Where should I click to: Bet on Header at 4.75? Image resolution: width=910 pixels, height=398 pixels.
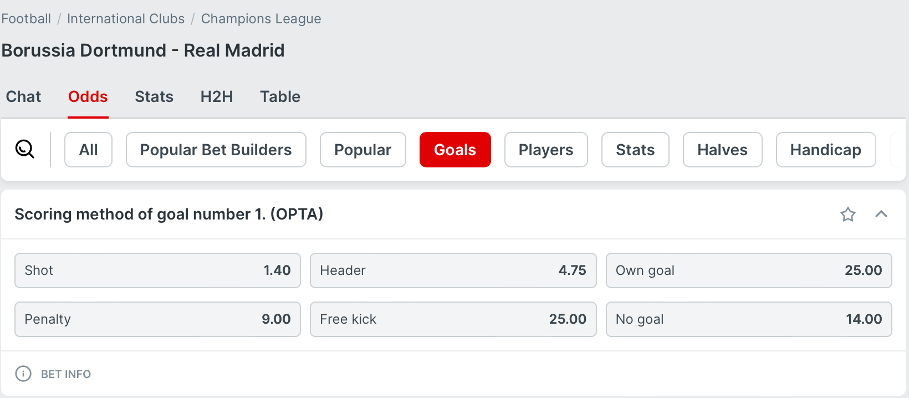click(453, 270)
